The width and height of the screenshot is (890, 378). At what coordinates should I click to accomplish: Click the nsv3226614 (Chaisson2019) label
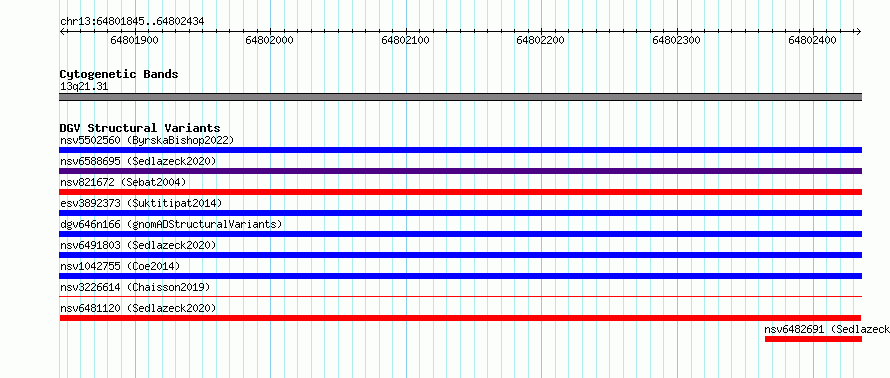coord(135,287)
